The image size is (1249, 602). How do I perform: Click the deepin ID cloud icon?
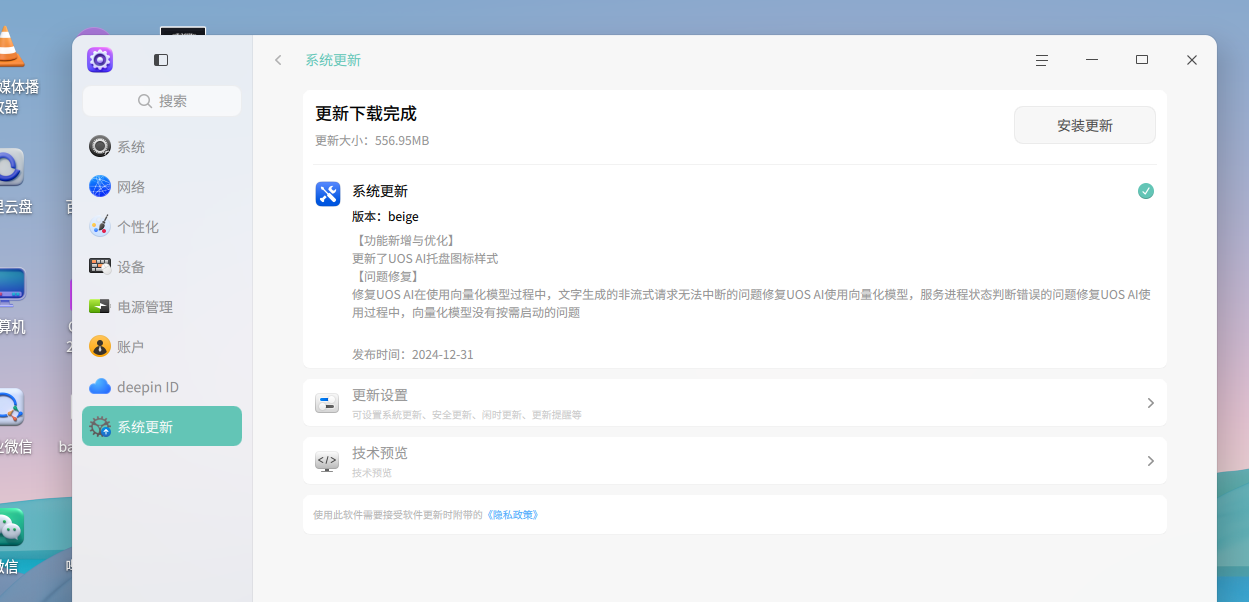(x=100, y=387)
